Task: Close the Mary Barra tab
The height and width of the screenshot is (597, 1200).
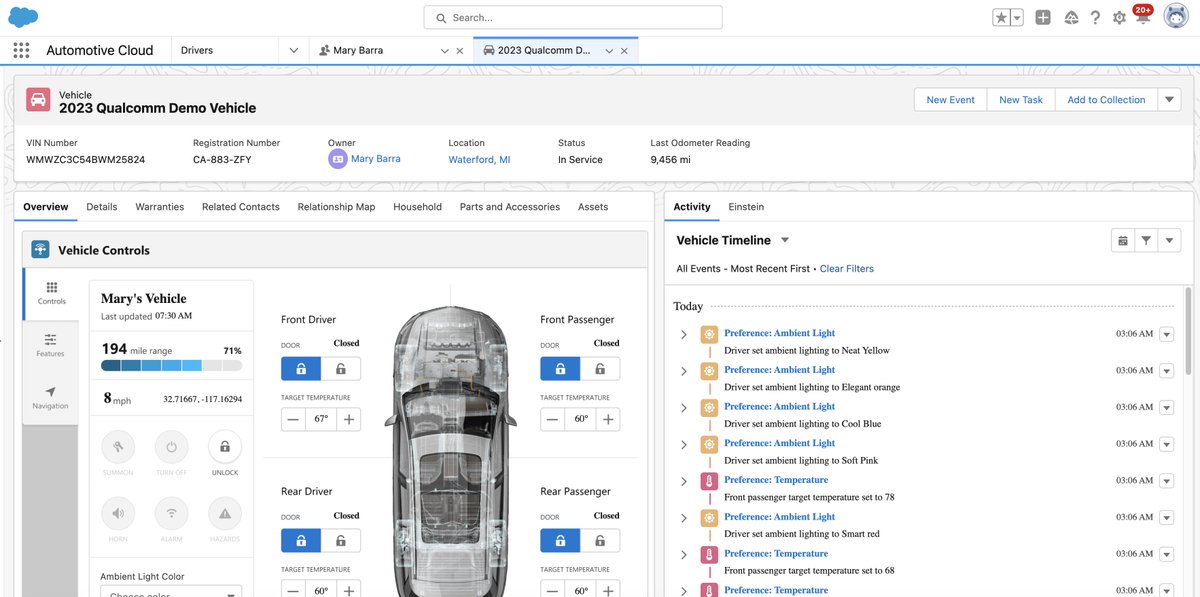Action: tap(460, 51)
